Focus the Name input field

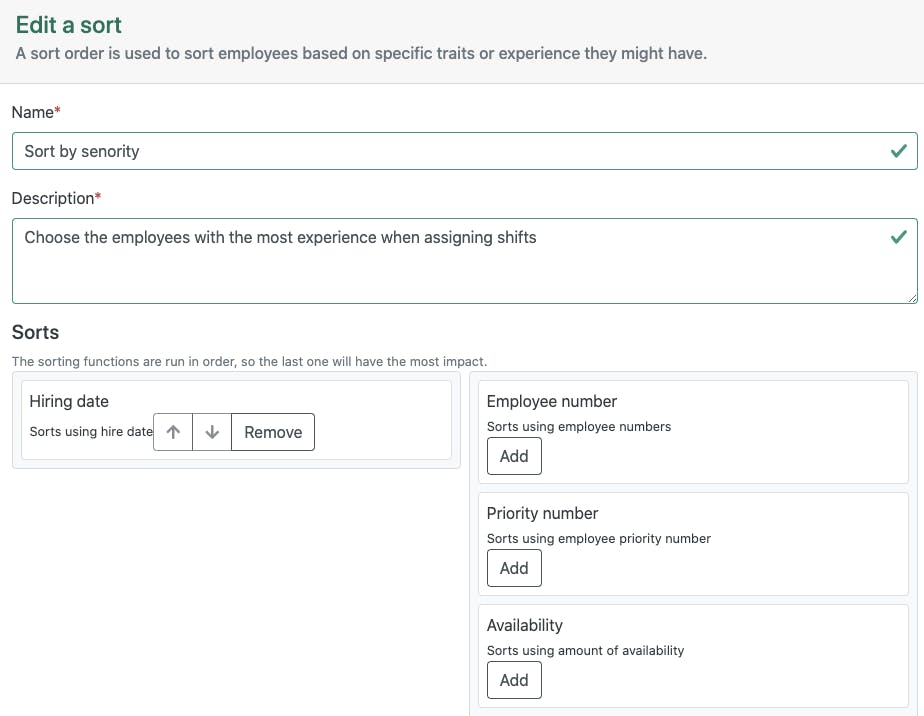(x=450, y=151)
